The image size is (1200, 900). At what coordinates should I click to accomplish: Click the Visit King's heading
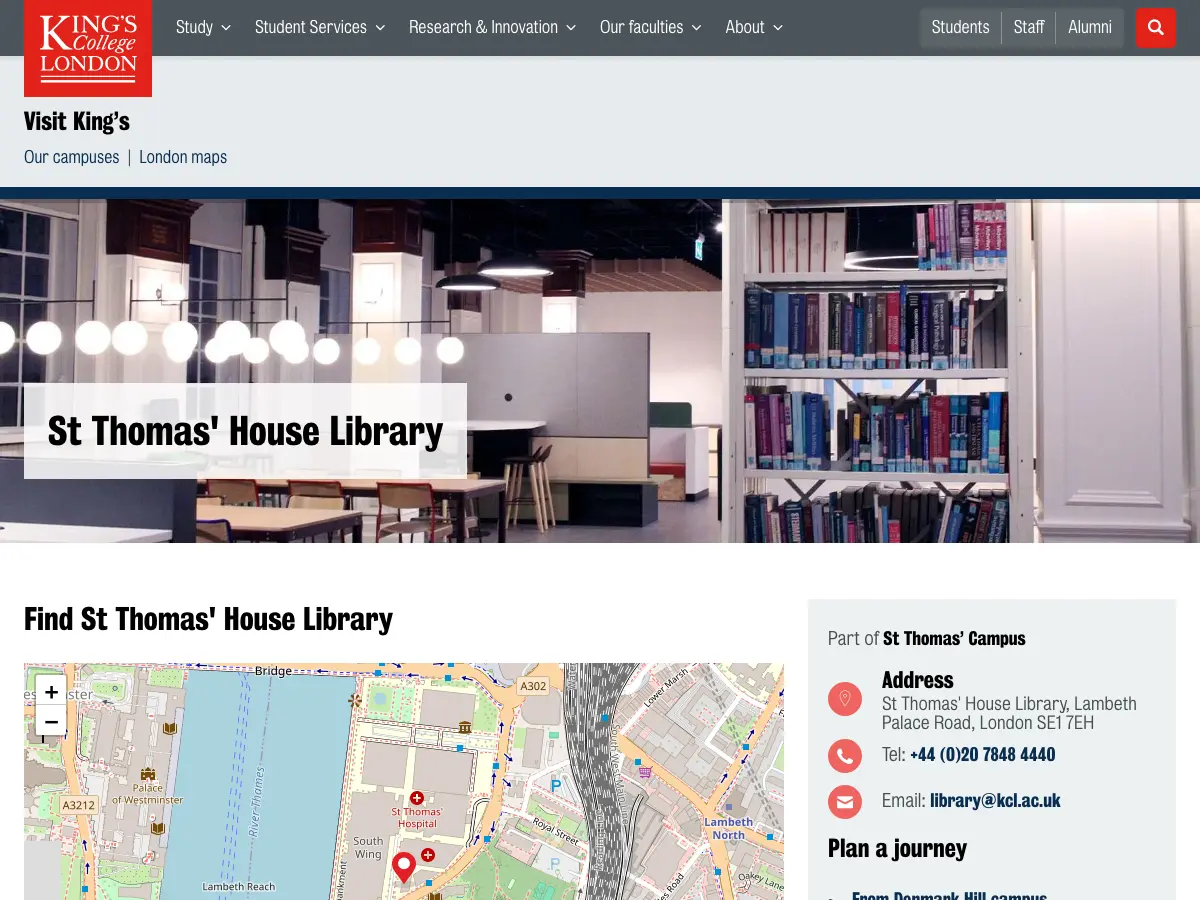point(77,121)
